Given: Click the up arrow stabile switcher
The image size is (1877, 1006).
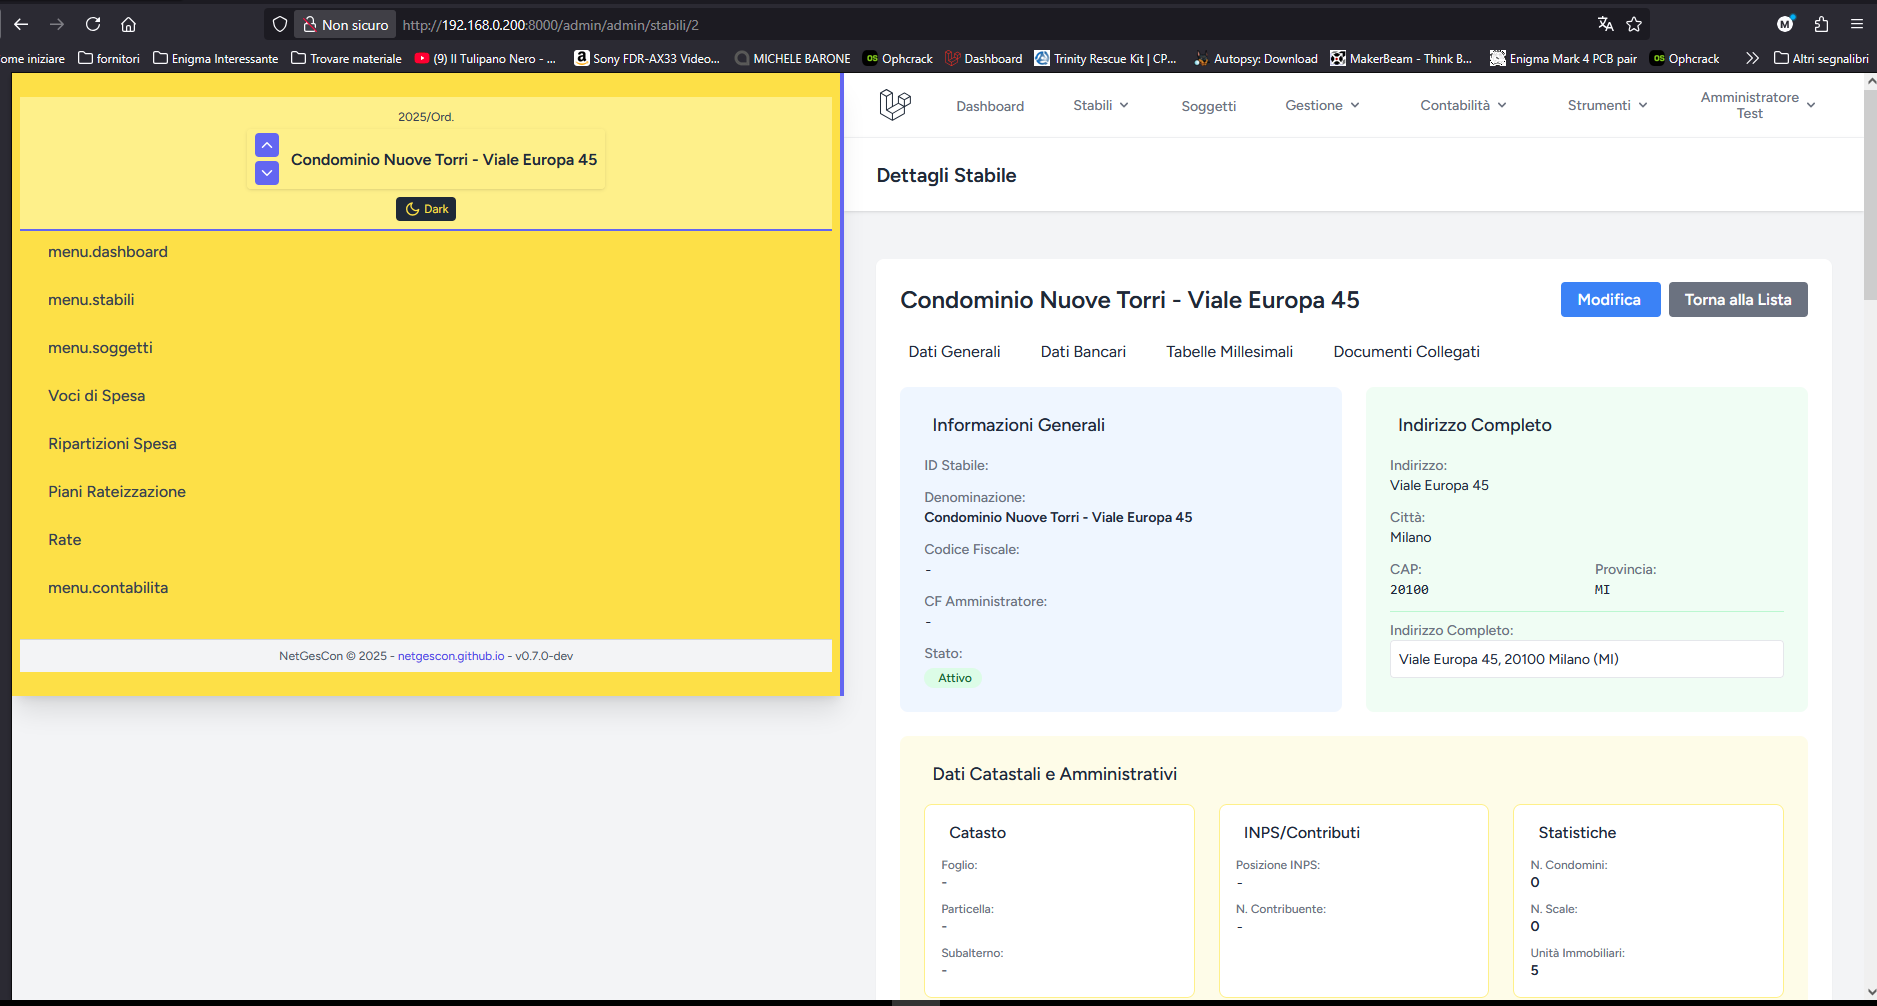Looking at the screenshot, I should pos(267,145).
